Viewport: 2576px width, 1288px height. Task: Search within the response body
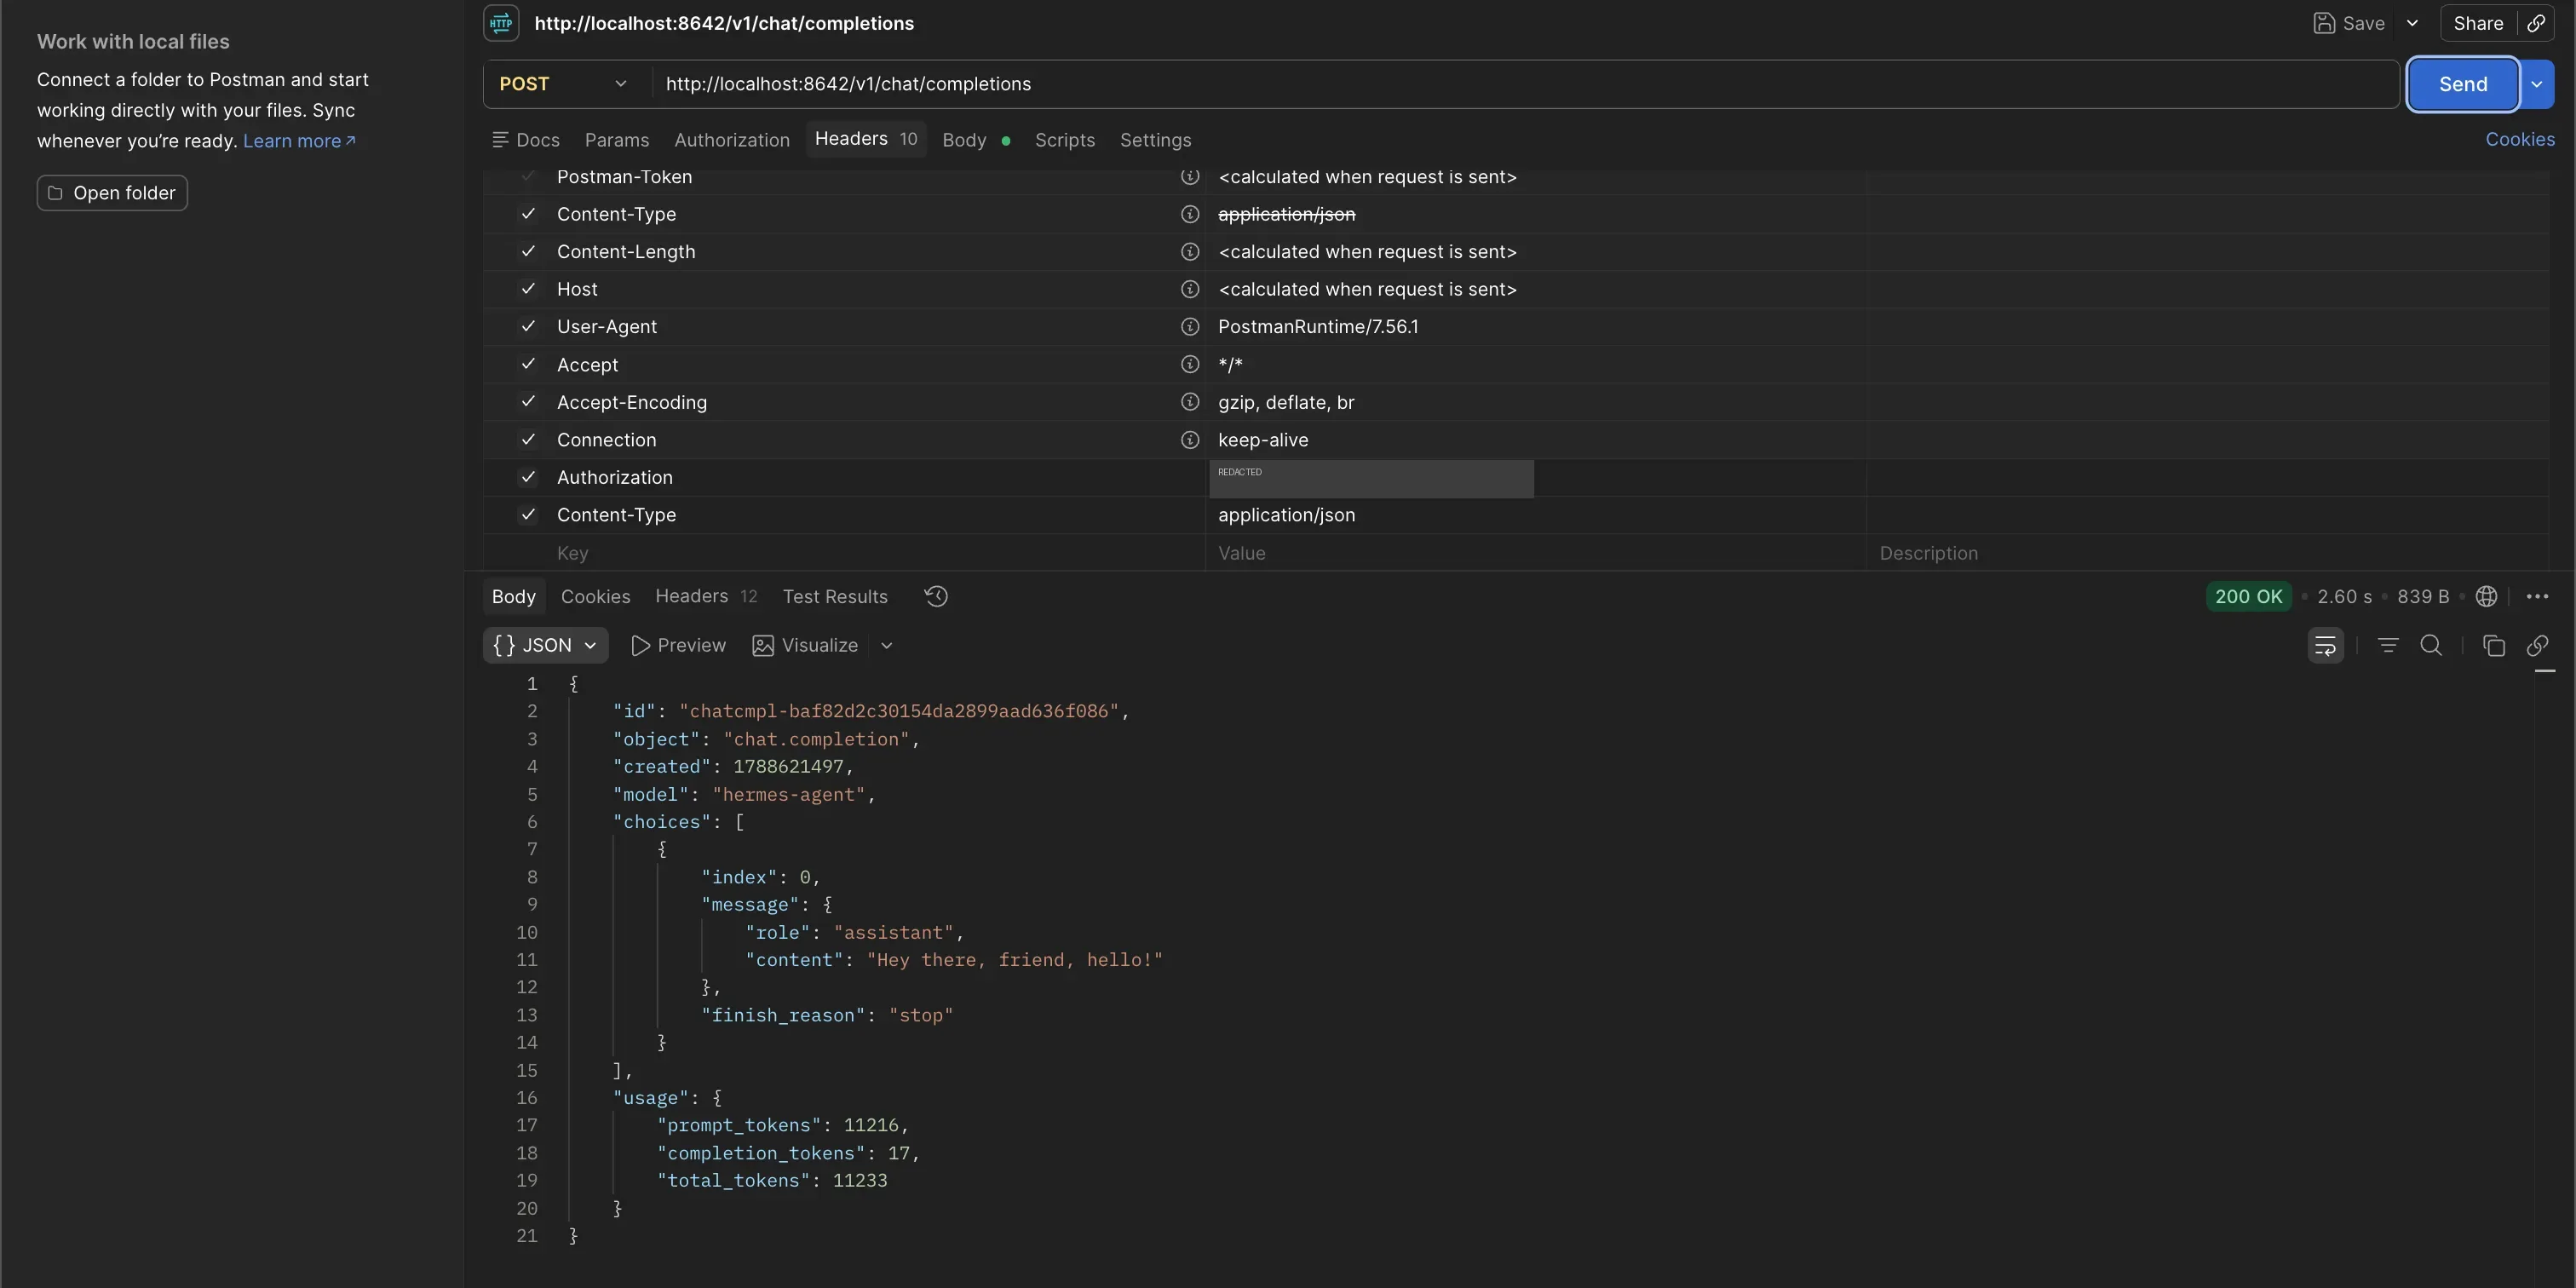(2431, 645)
